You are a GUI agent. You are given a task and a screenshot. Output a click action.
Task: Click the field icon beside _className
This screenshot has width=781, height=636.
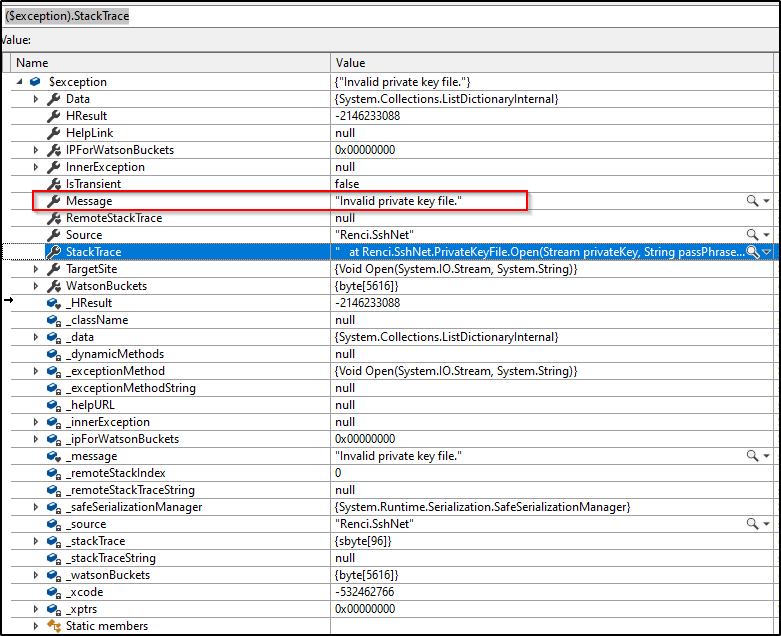(x=54, y=320)
